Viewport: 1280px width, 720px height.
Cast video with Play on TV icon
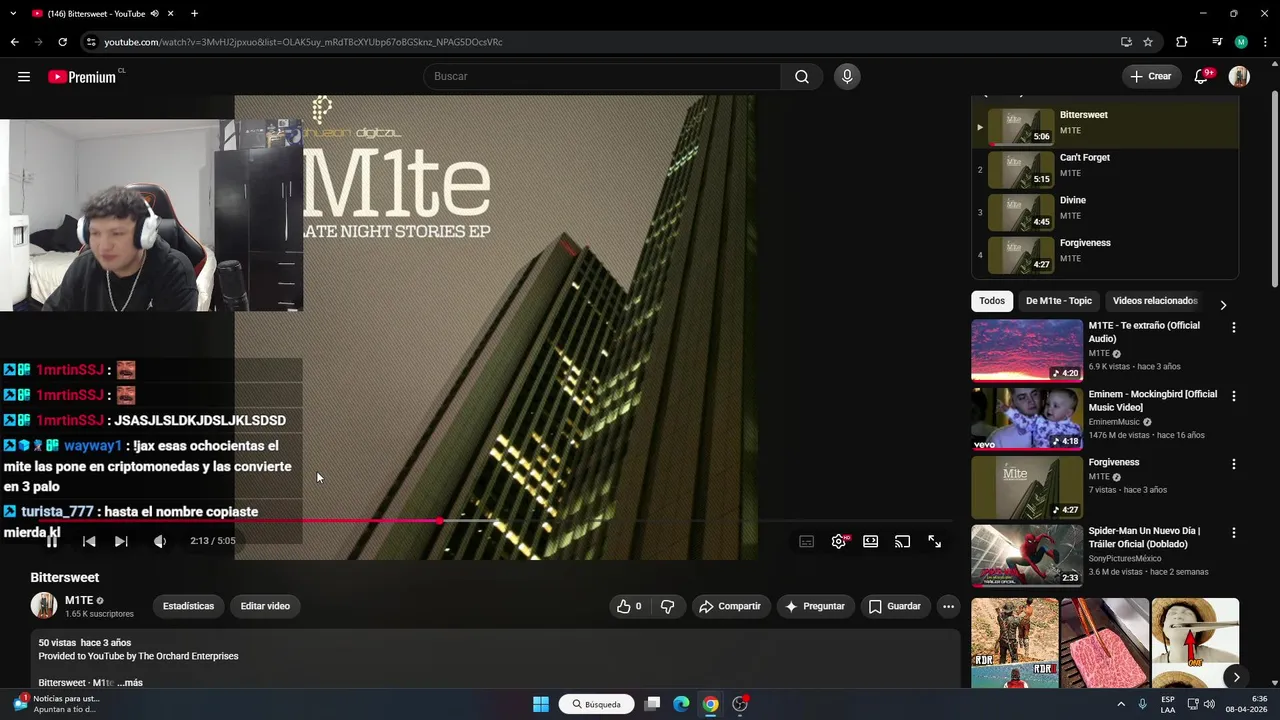[902, 541]
